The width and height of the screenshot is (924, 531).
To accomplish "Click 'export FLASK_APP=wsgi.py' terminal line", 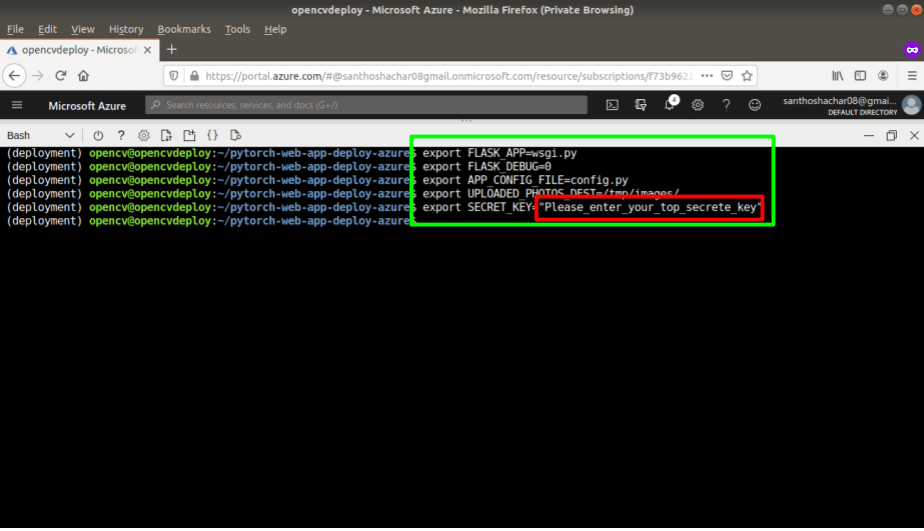I will (x=500, y=153).
